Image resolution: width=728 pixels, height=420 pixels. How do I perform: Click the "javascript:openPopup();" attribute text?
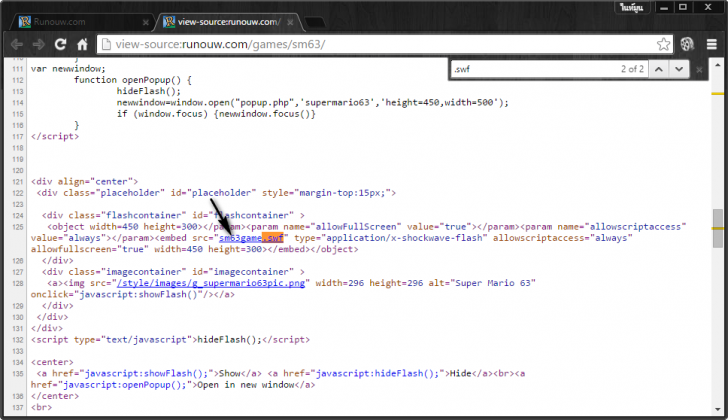(x=124, y=385)
